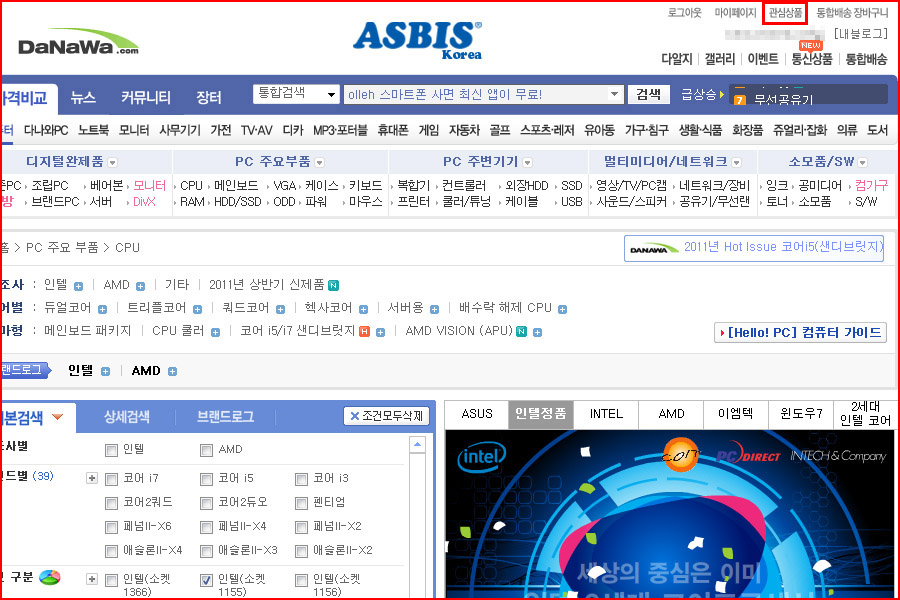
Task: Select the 인텔정품 banner tab
Action: (540, 414)
